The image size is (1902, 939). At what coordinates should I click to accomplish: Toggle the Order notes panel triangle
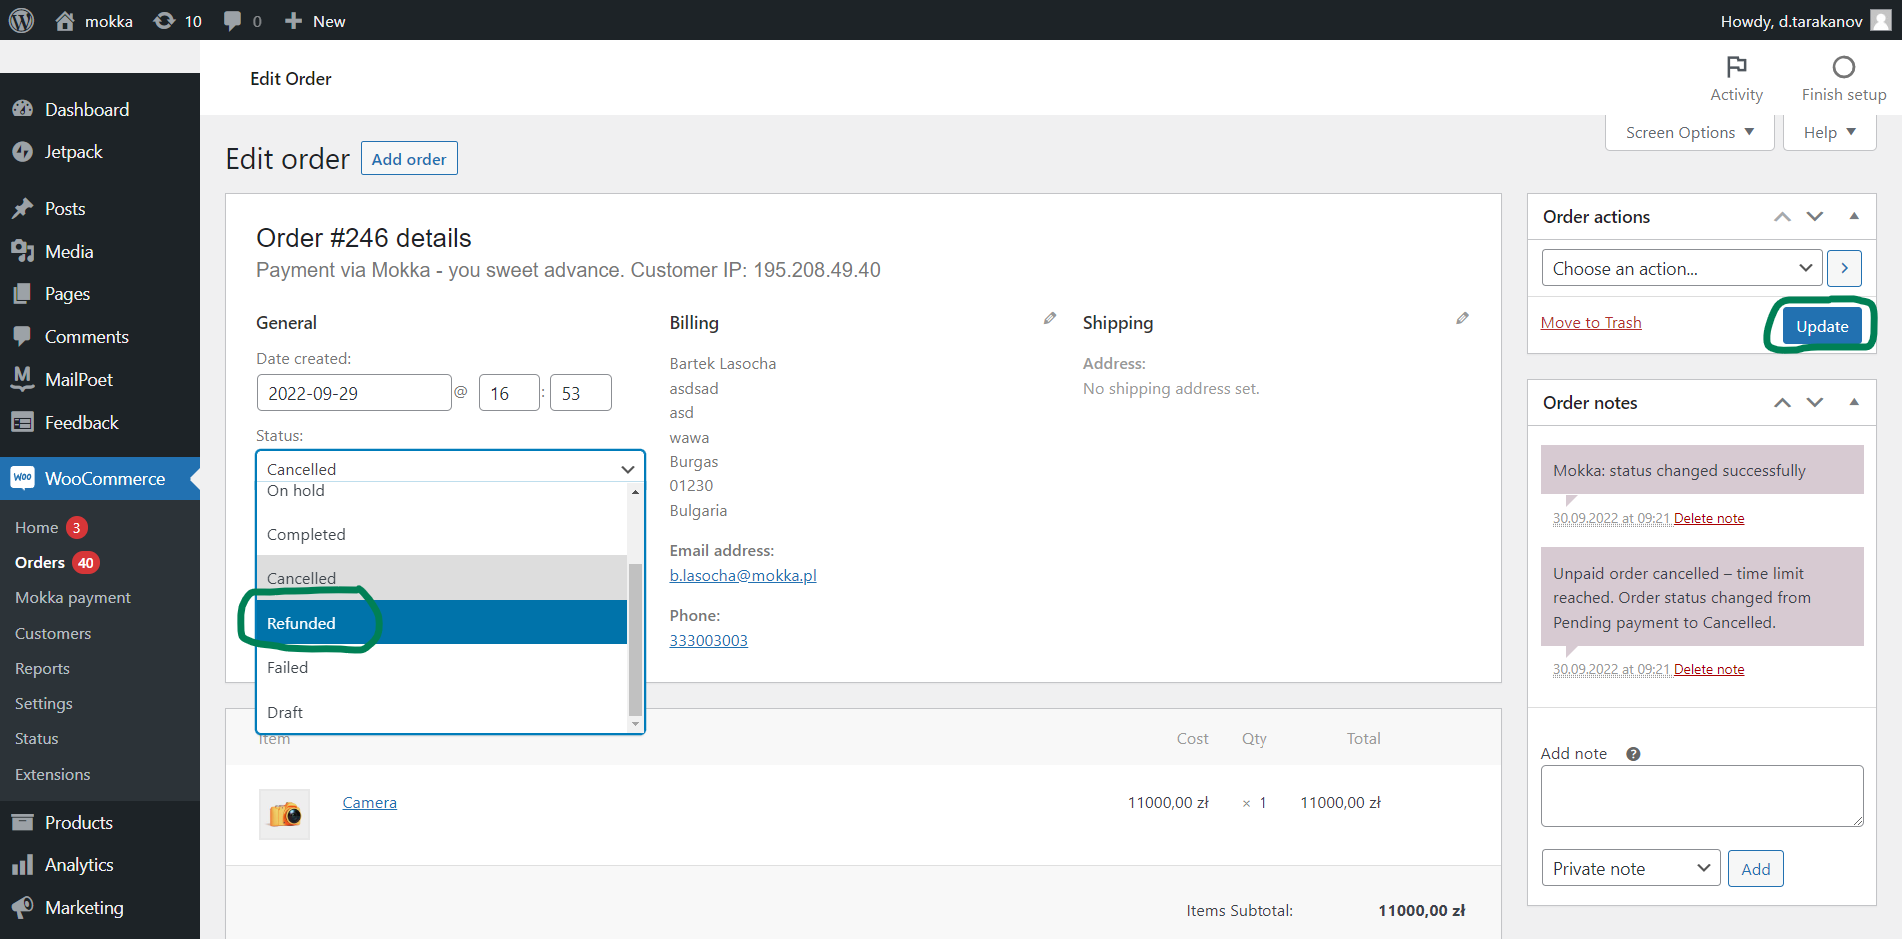1854,402
